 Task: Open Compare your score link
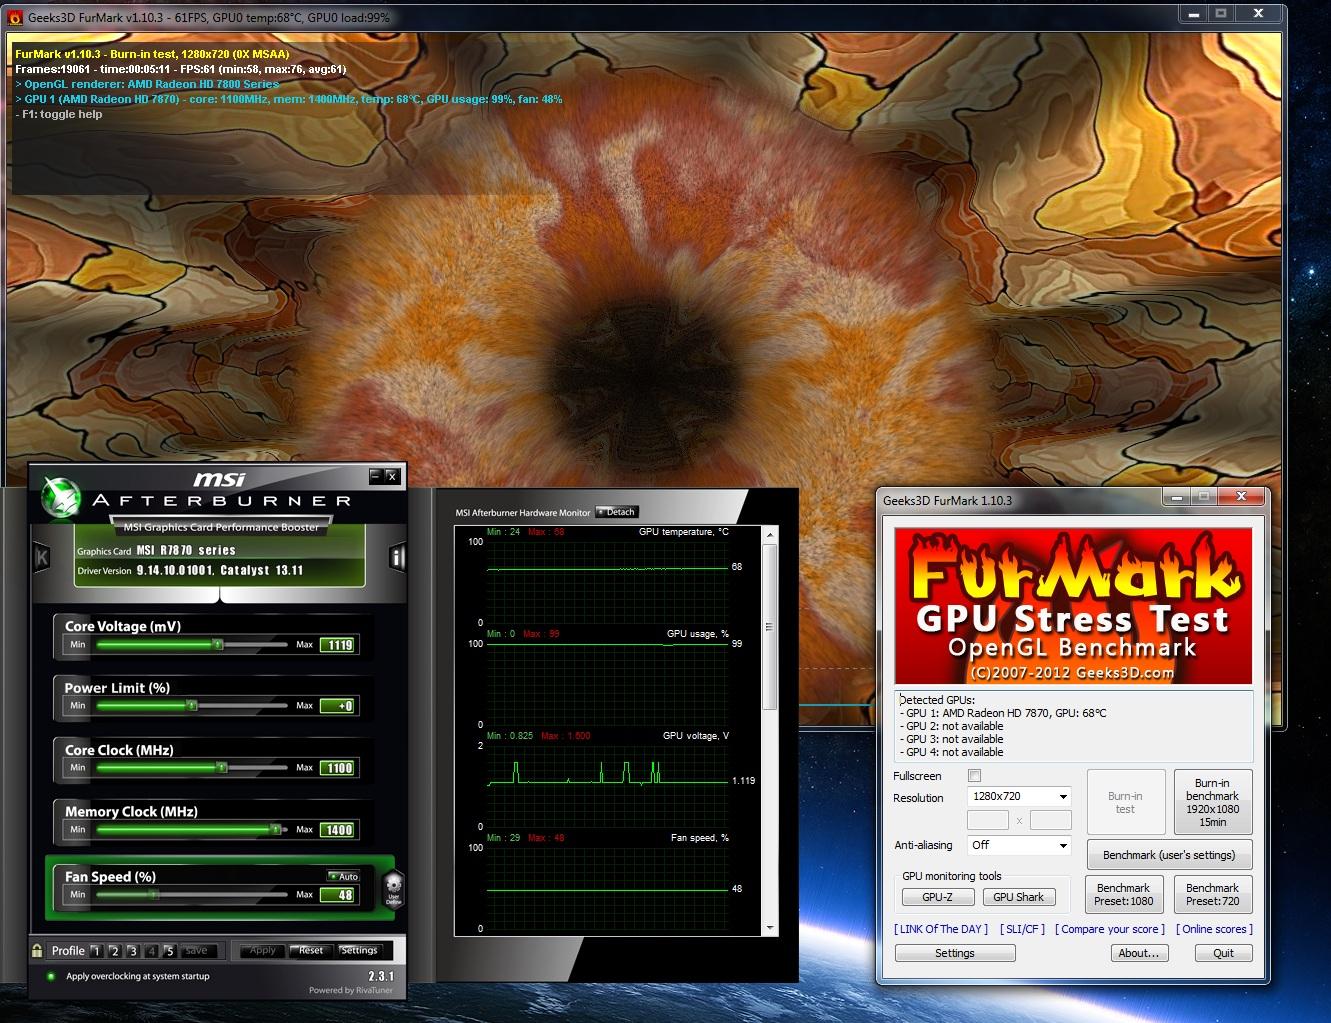[x=1110, y=929]
